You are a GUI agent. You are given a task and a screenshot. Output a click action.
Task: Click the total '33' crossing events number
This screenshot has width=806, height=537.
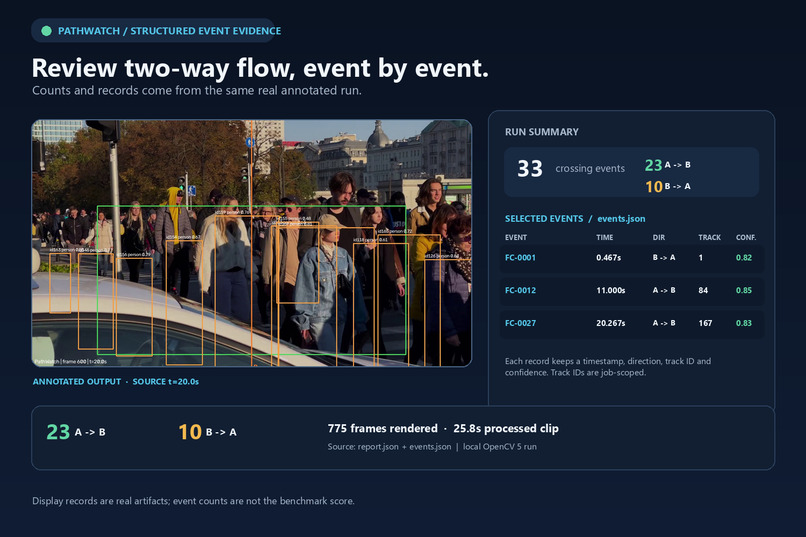[x=530, y=169]
